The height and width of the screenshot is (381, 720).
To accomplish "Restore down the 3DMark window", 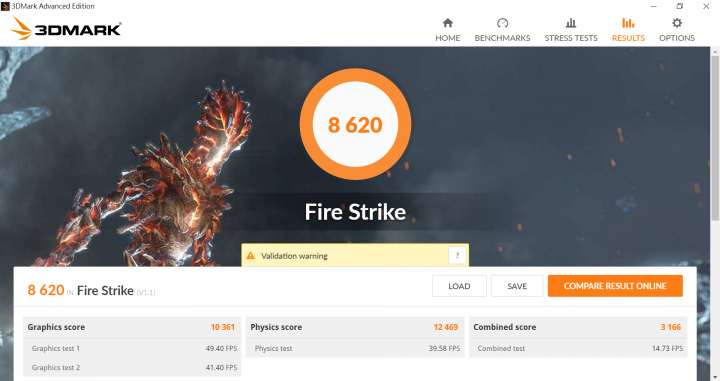I will [680, 6].
